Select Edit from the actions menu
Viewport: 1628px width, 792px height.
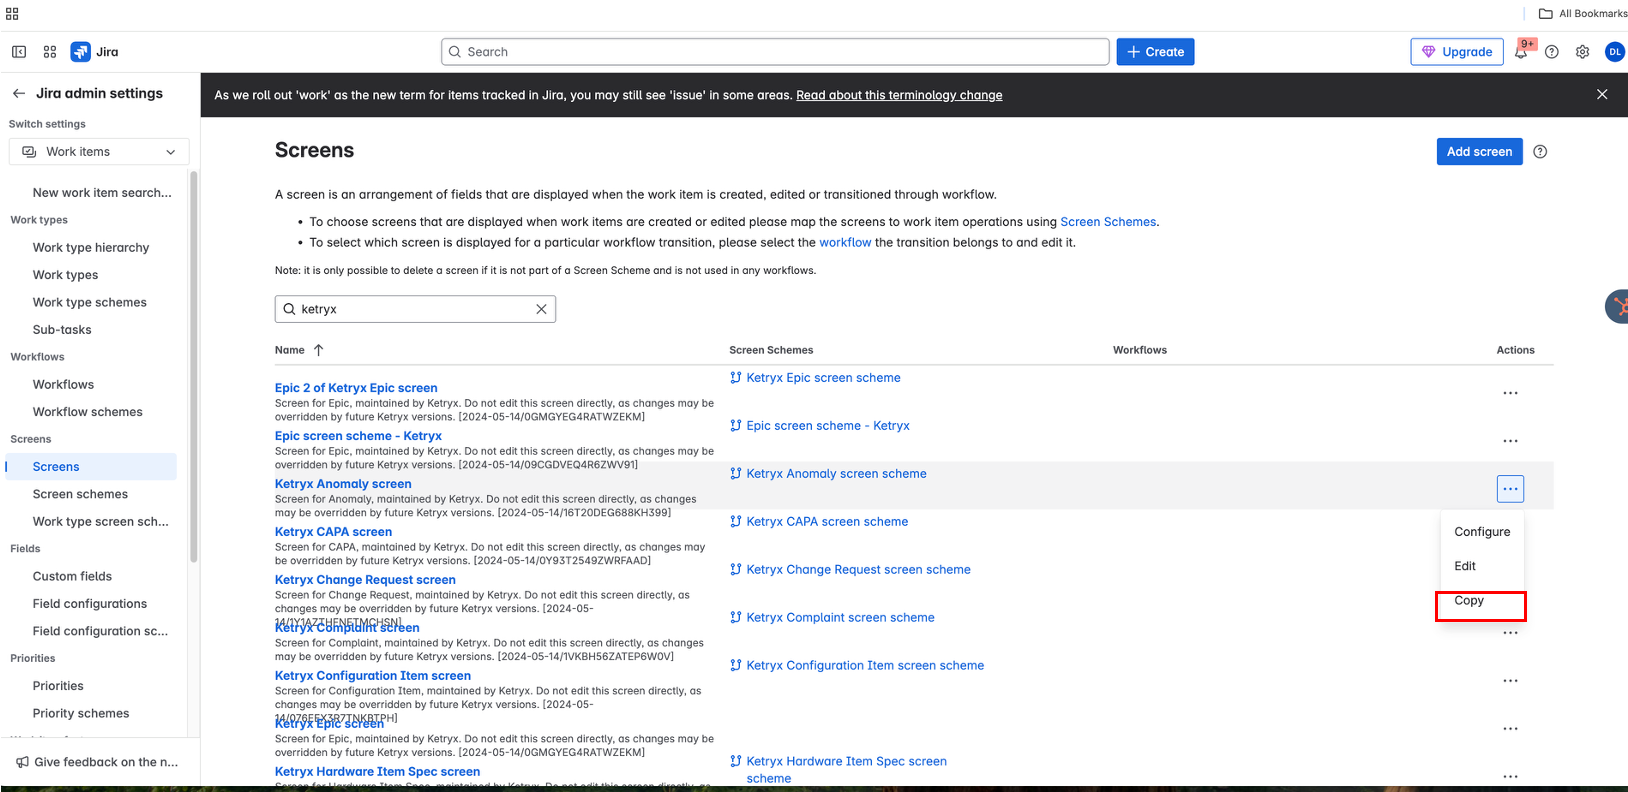[1482, 566]
